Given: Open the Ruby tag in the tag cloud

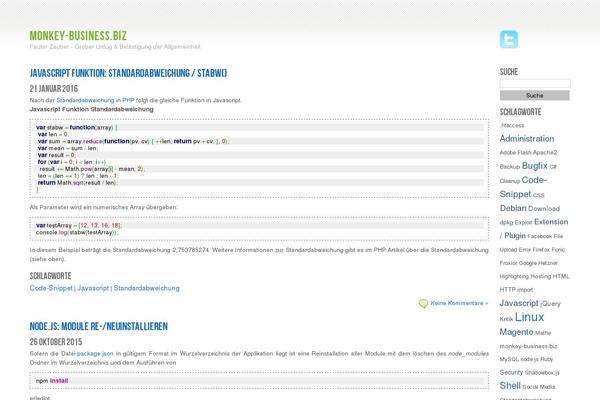Looking at the screenshot, I should coord(546,359).
